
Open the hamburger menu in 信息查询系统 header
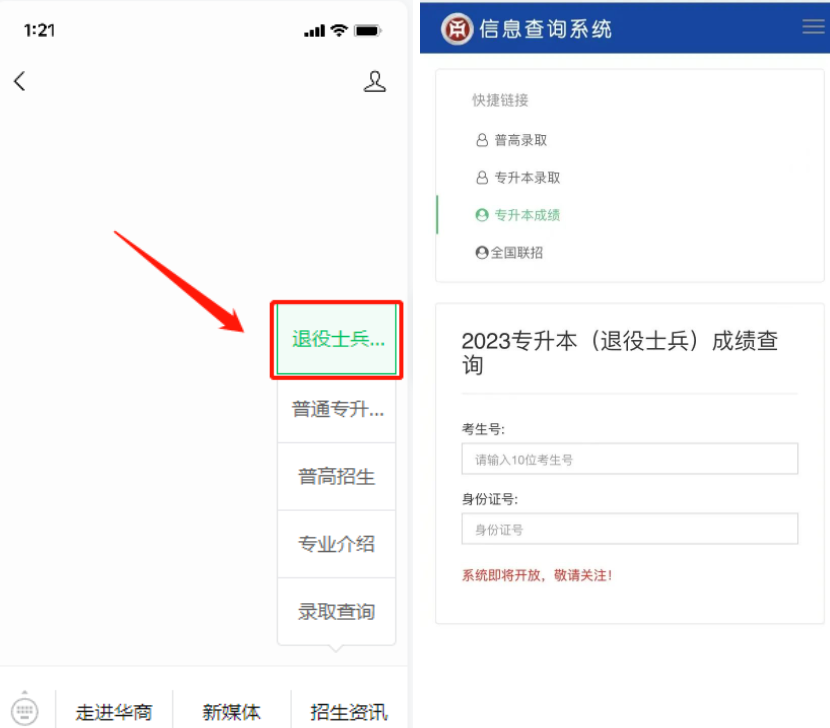click(x=812, y=27)
